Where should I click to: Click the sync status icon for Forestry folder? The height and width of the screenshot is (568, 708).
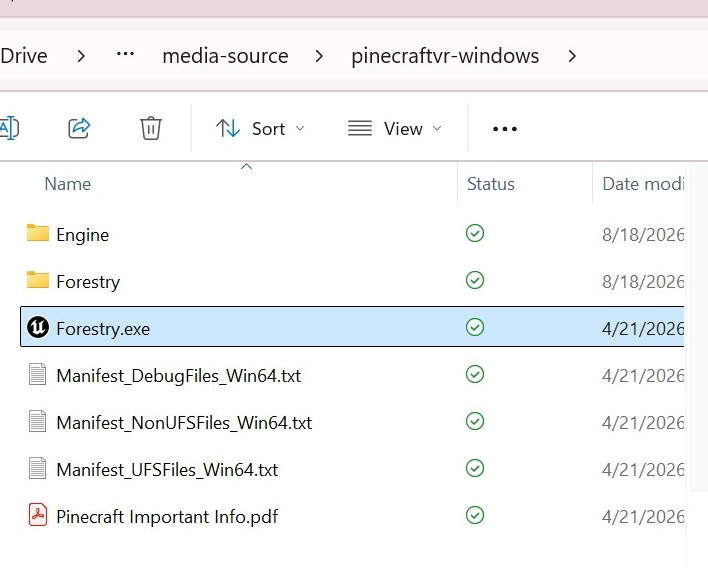[x=475, y=280]
